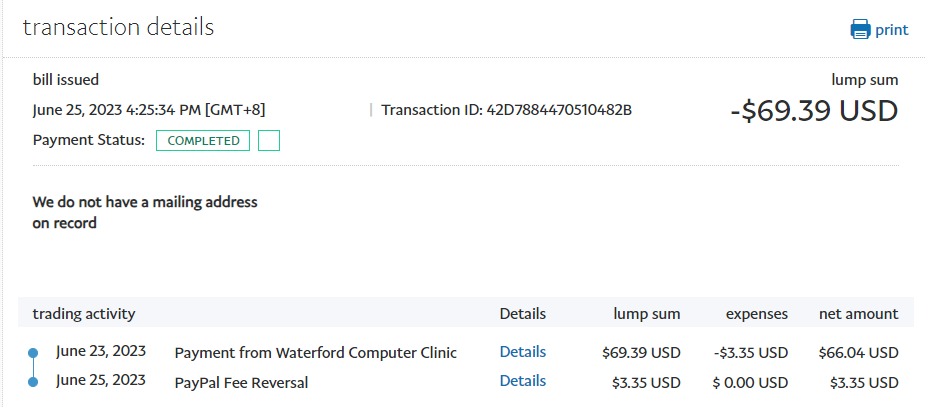
Task: Click the 'PayPal Fee Reversal' row text
Action: [241, 382]
